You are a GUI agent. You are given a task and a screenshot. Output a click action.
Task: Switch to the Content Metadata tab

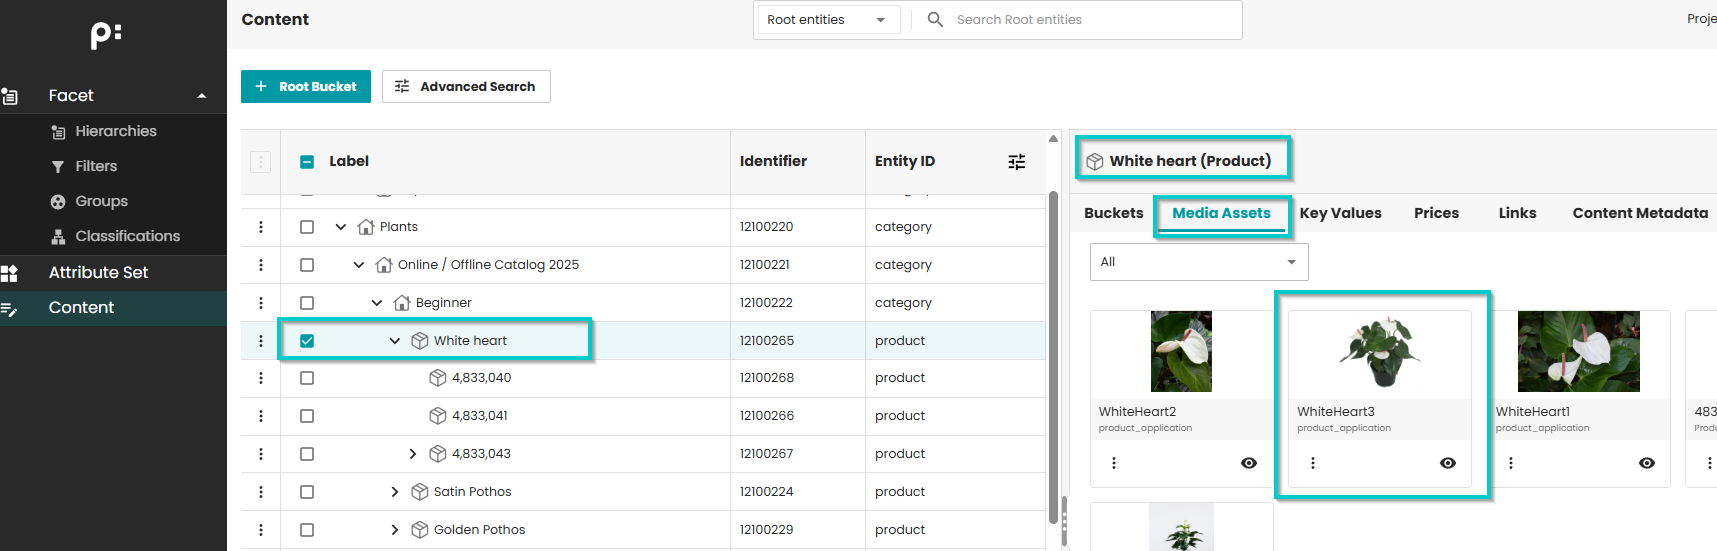coord(1640,213)
